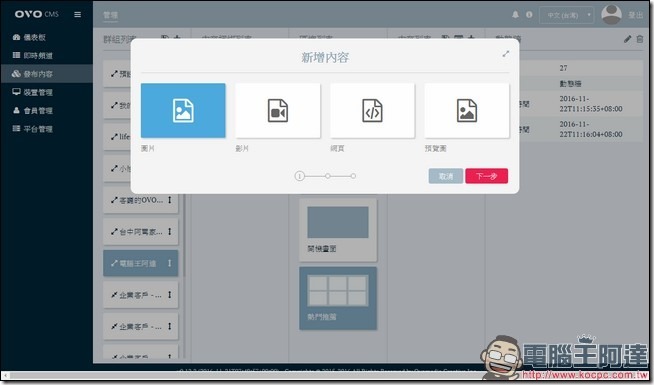Click the 取消 cancel button
Image resolution: width=654 pixels, height=385 pixels.
tap(446, 176)
